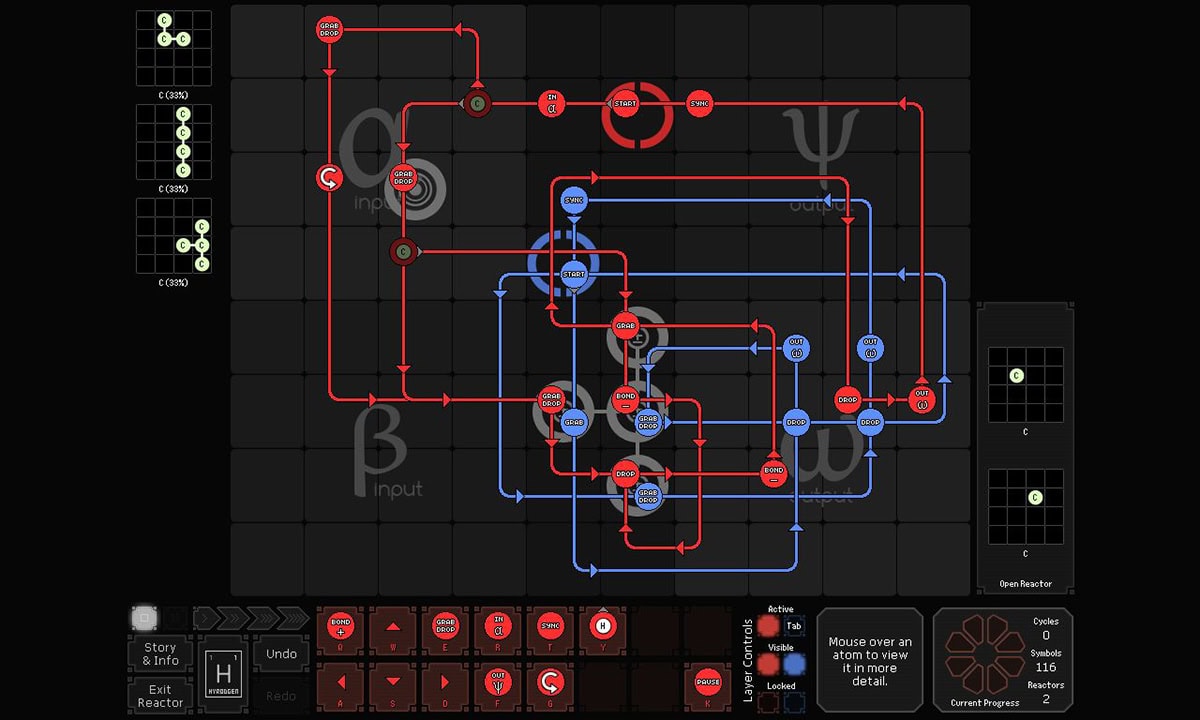
Task: Click the Exit Reactor button
Action: tap(160, 695)
